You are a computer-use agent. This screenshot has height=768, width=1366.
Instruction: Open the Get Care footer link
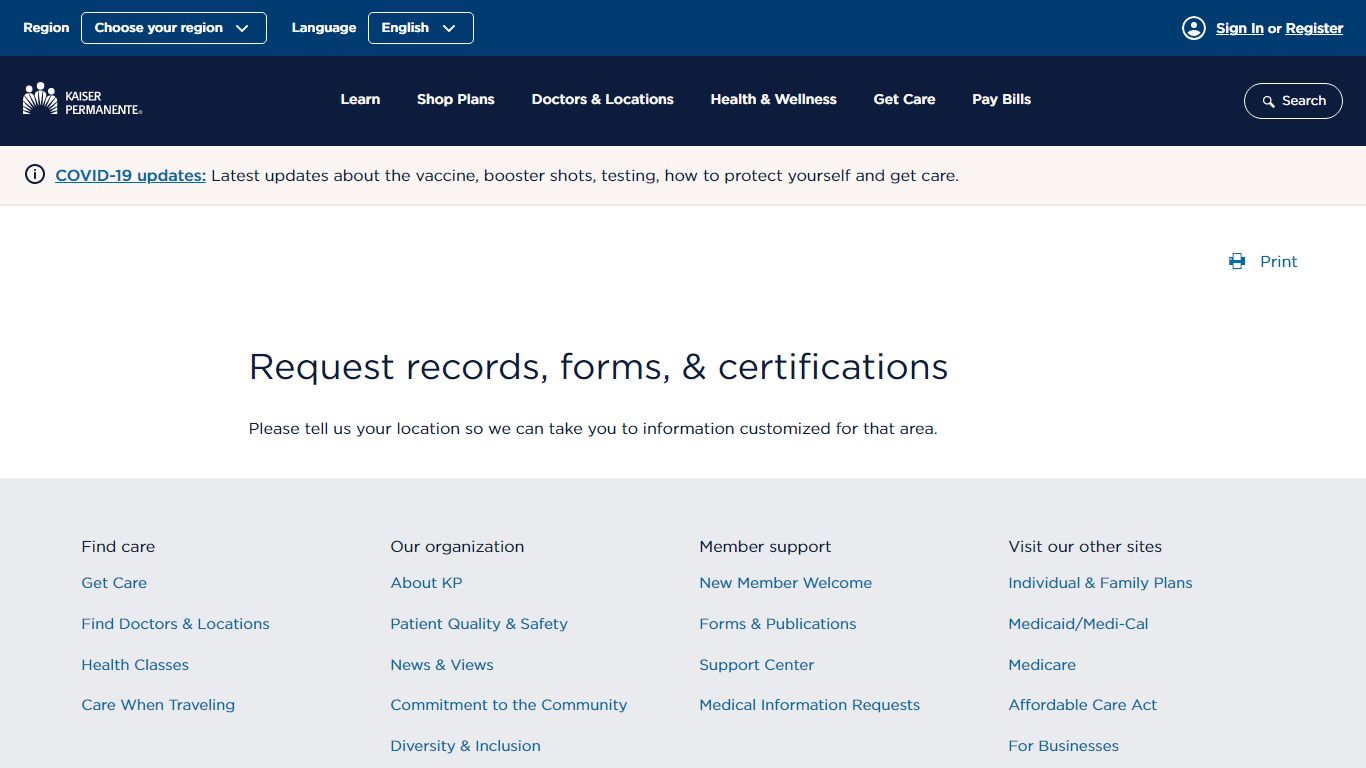tap(114, 583)
